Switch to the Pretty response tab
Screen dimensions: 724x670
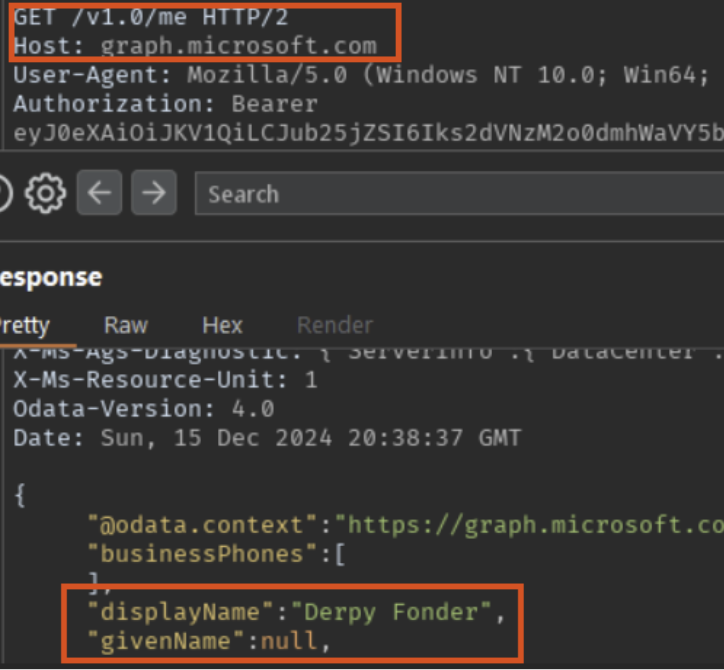click(24, 325)
